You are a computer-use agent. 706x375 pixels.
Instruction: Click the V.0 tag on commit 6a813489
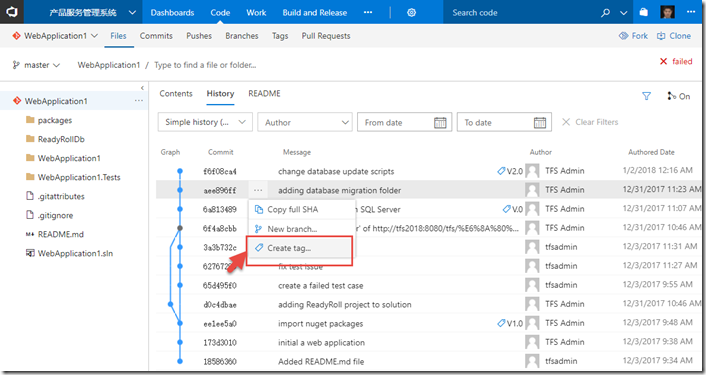pyautogui.click(x=513, y=209)
